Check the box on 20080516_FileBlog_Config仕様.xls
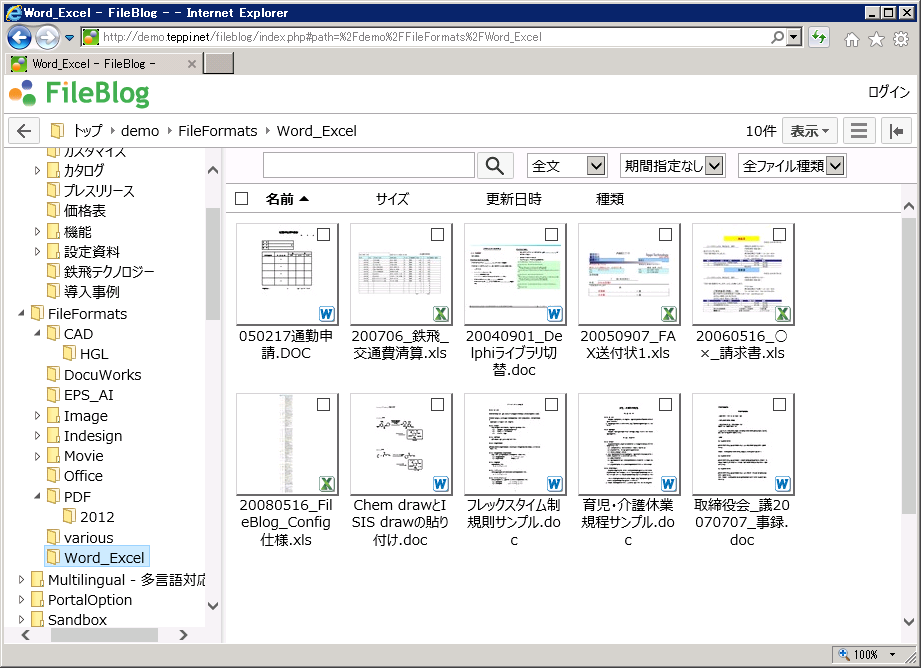The width and height of the screenshot is (921, 668). [x=324, y=404]
